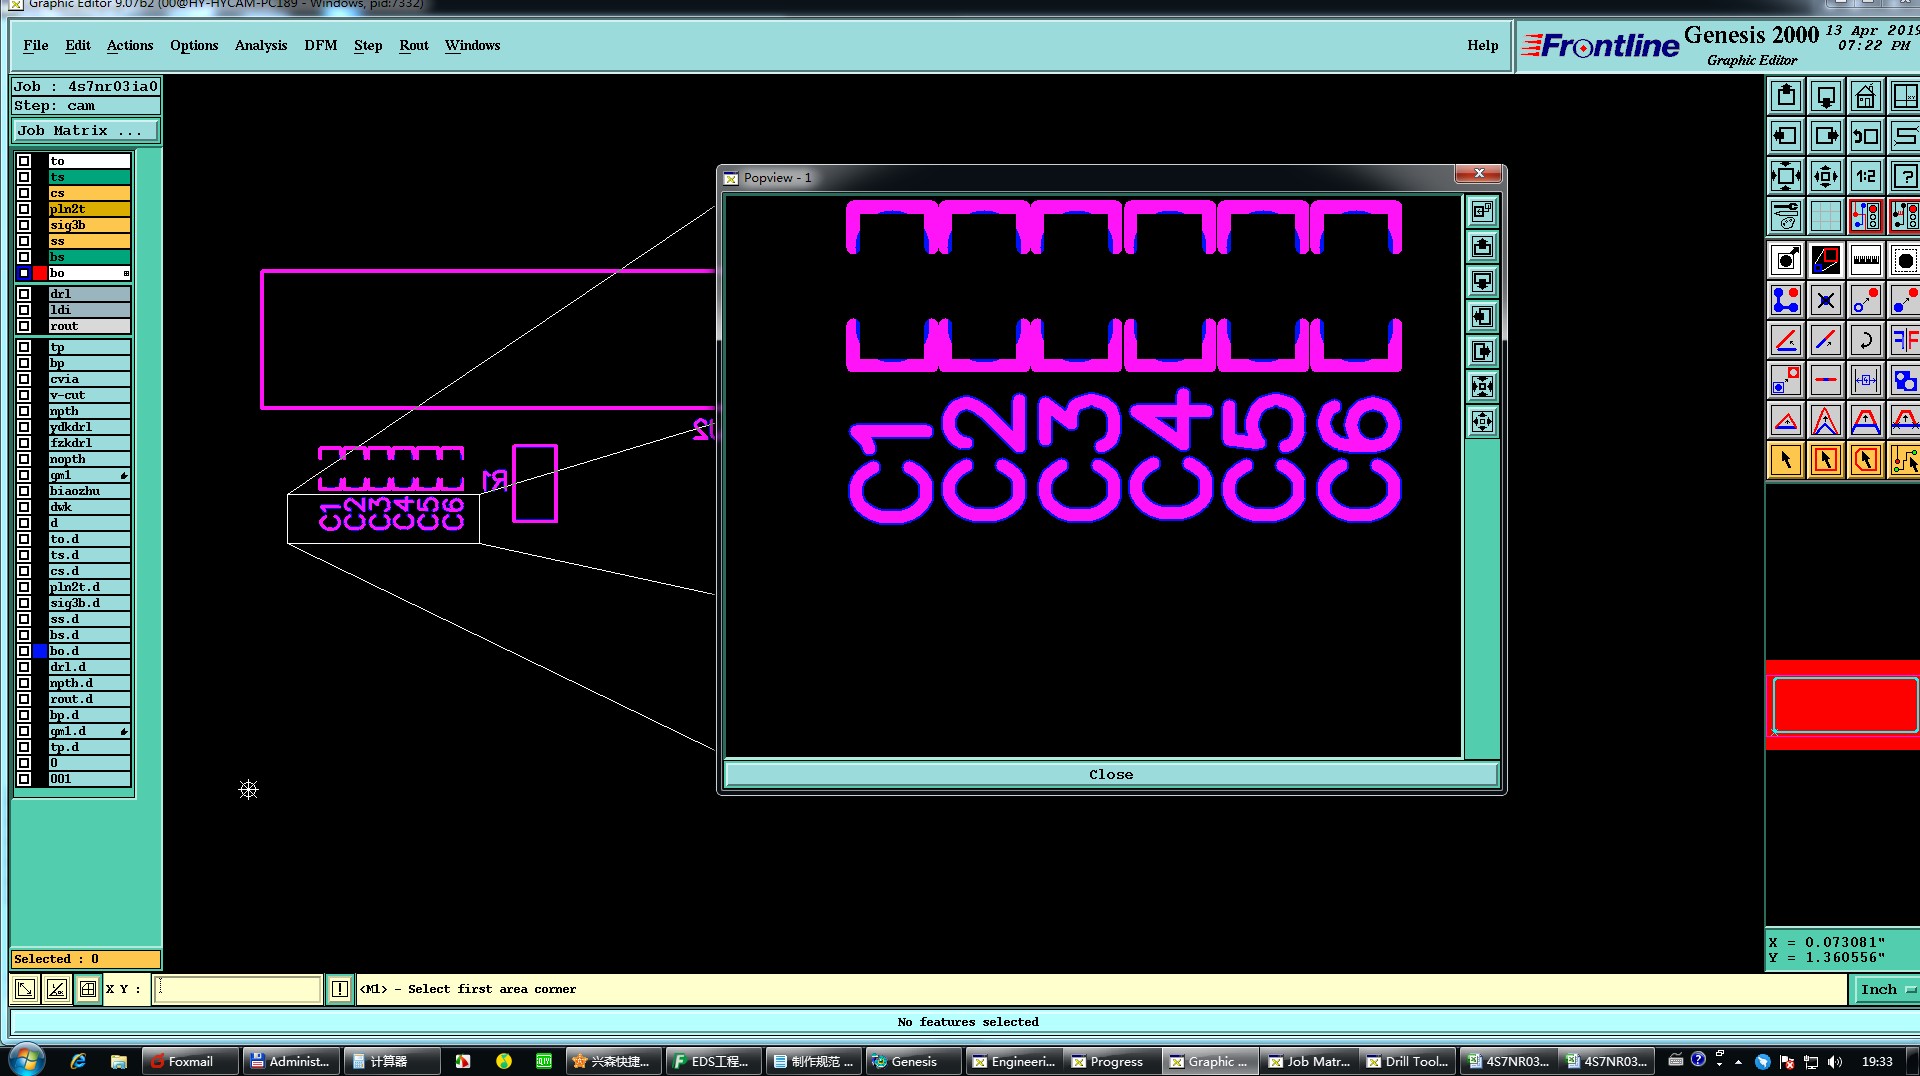The height and width of the screenshot is (1076, 1920).
Task: Open the Analysis menu
Action: 261,45
